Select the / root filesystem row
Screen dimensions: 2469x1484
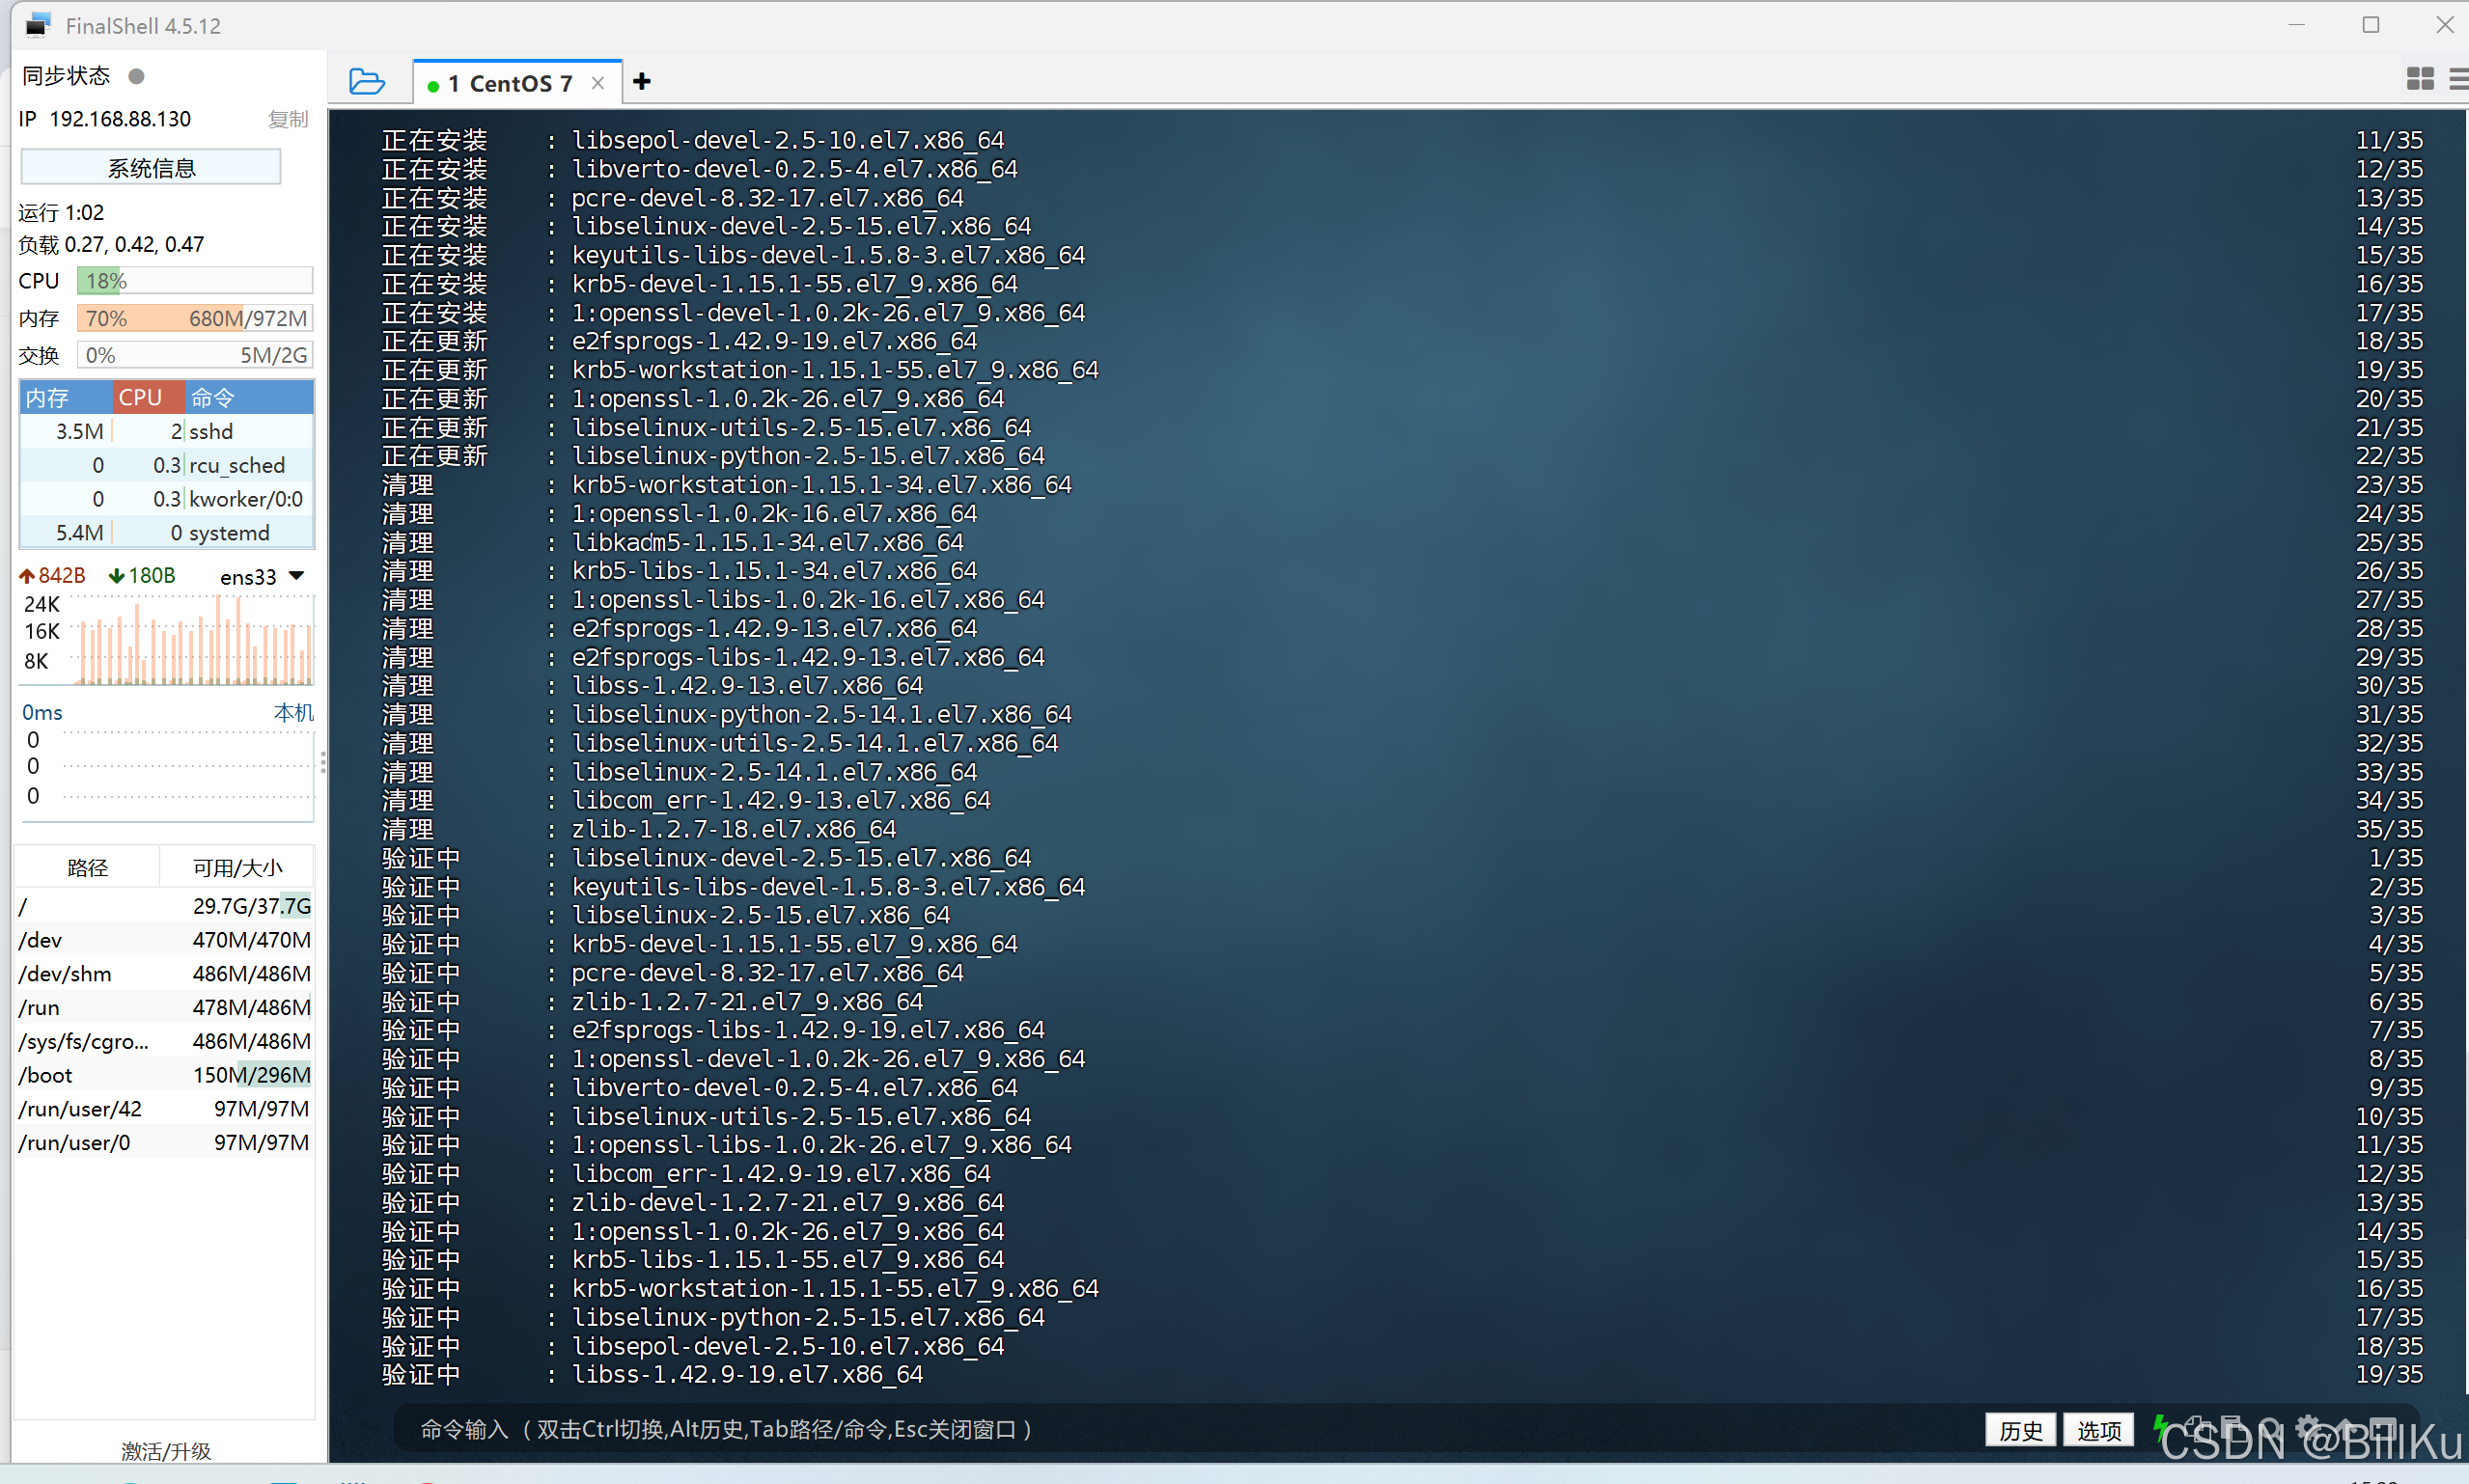click(x=165, y=906)
